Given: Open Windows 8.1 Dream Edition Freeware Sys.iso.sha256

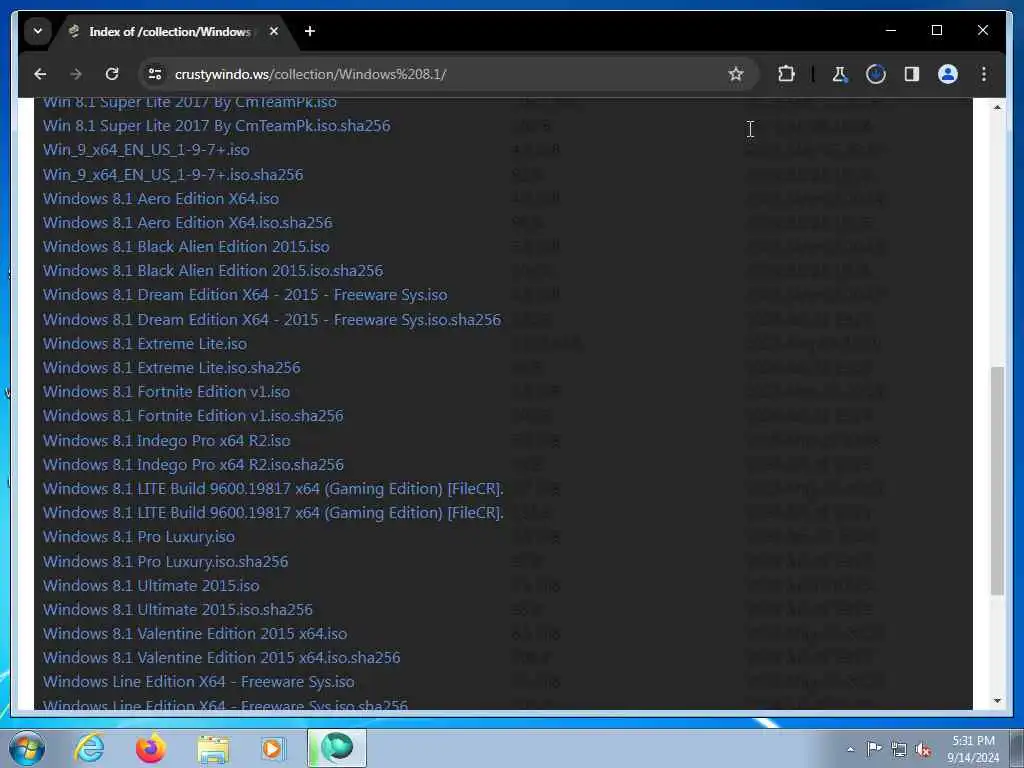Looking at the screenshot, I should click(272, 319).
